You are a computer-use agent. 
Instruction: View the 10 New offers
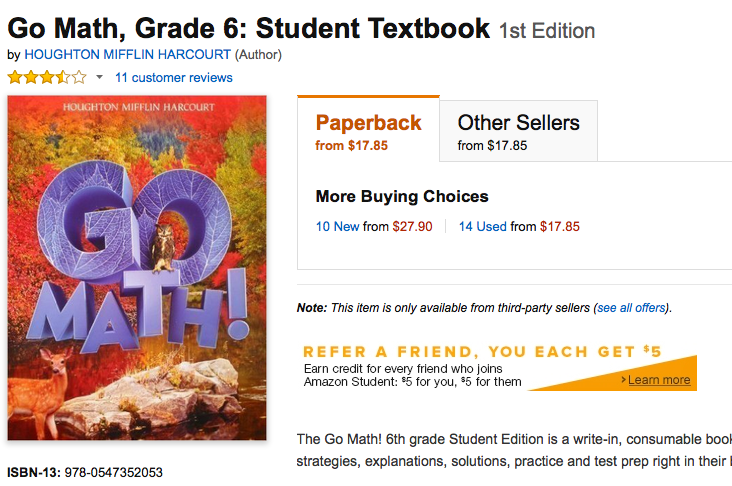[x=337, y=227]
